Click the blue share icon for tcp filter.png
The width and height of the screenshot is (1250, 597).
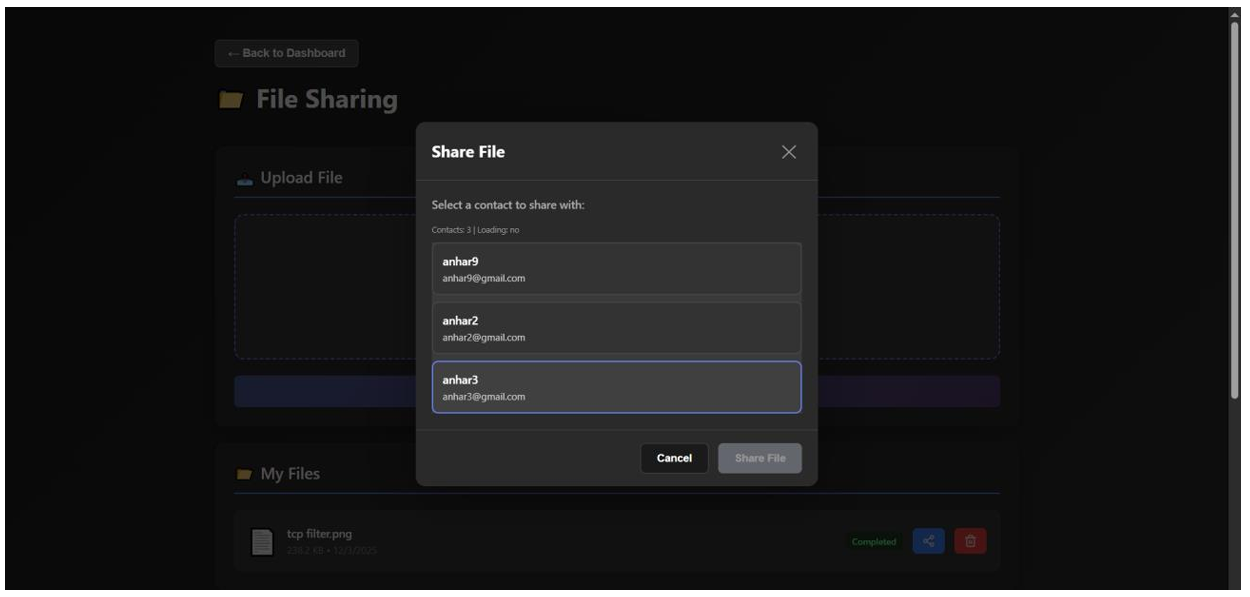[x=929, y=542]
